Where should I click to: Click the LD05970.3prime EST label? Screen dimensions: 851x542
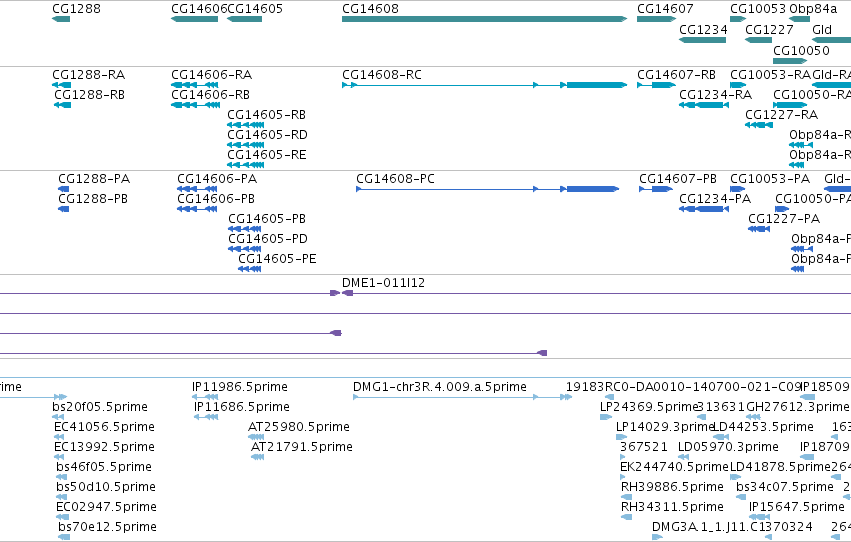pos(728,447)
